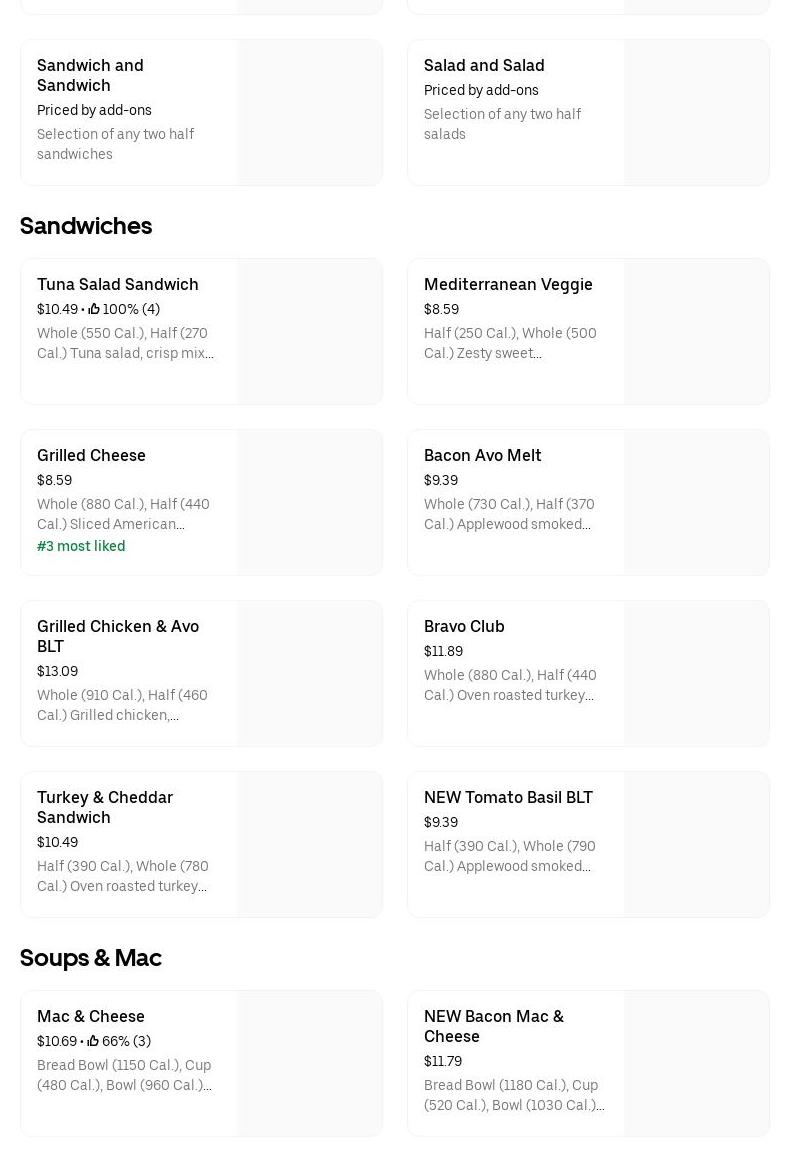Open NEW Tomato Basil BLT item

[508, 797]
